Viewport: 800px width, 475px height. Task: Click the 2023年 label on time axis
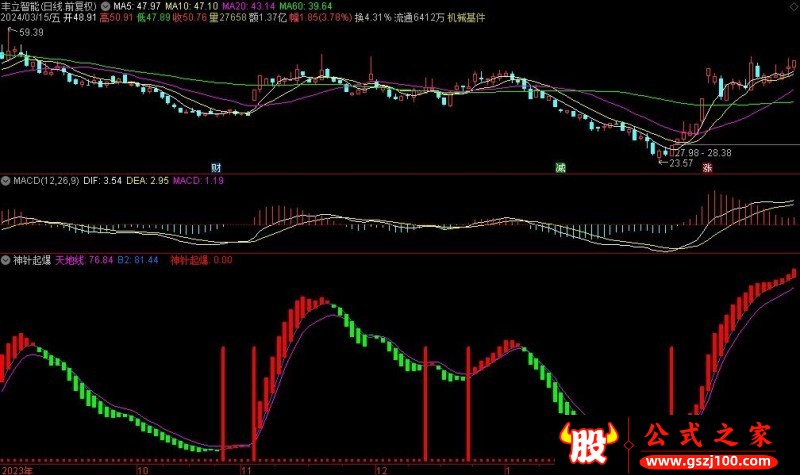18,468
